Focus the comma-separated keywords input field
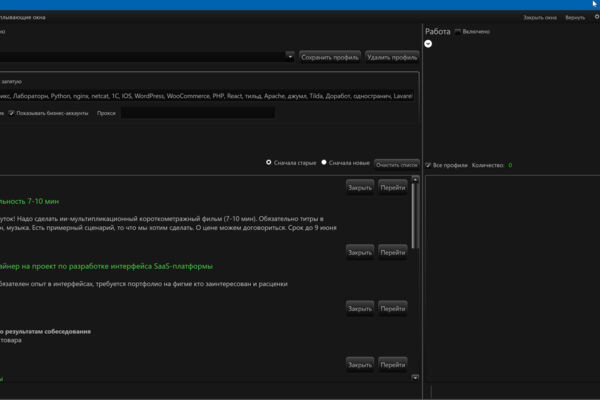This screenshot has width=600, height=400. (x=207, y=96)
